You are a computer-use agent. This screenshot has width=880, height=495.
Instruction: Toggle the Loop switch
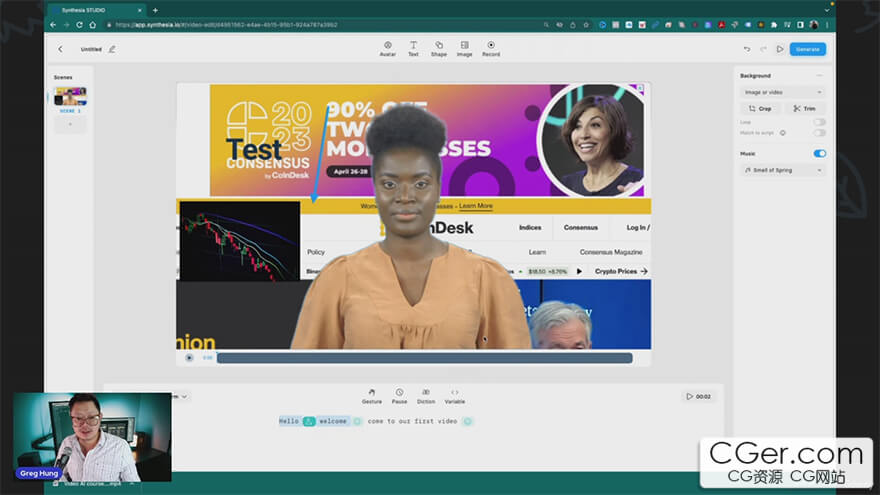(x=819, y=122)
